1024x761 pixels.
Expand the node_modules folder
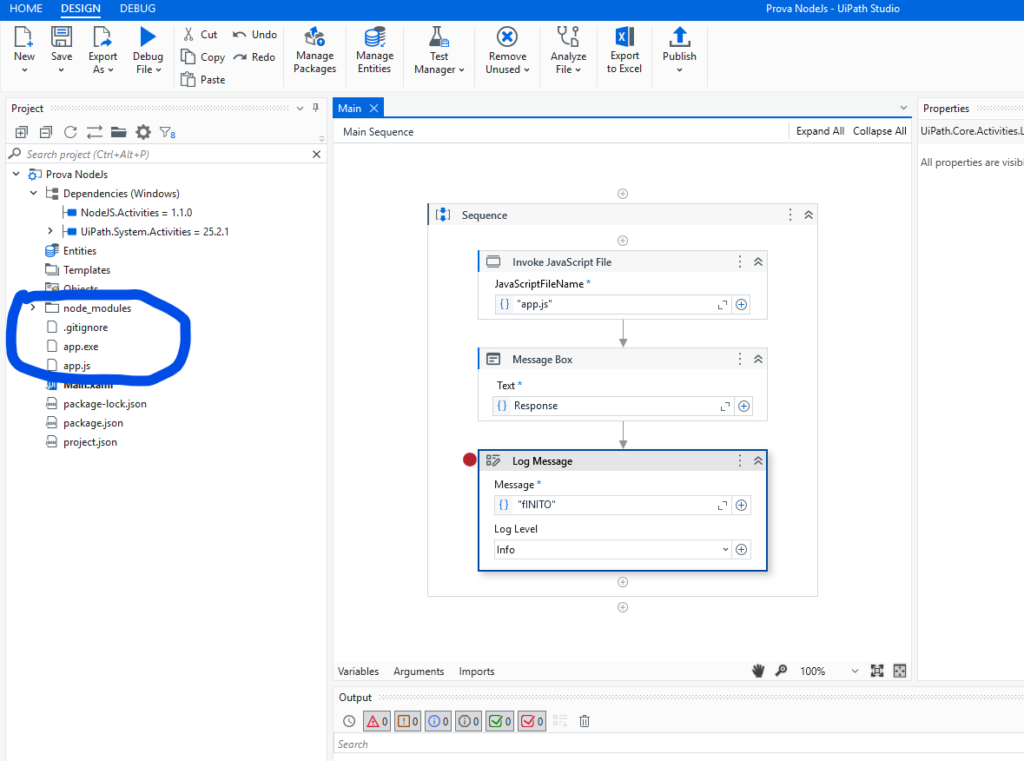pyautogui.click(x=33, y=308)
